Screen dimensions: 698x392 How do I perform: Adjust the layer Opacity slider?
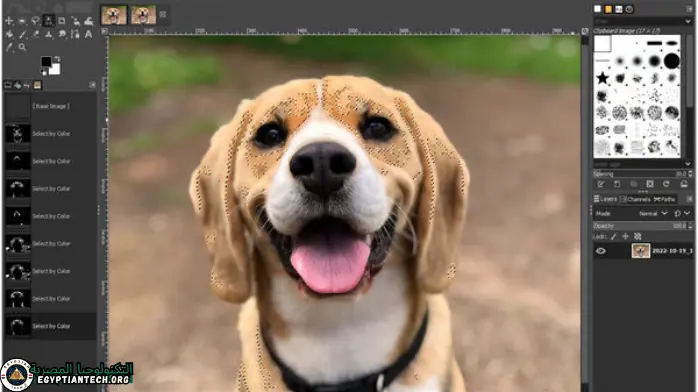641,226
